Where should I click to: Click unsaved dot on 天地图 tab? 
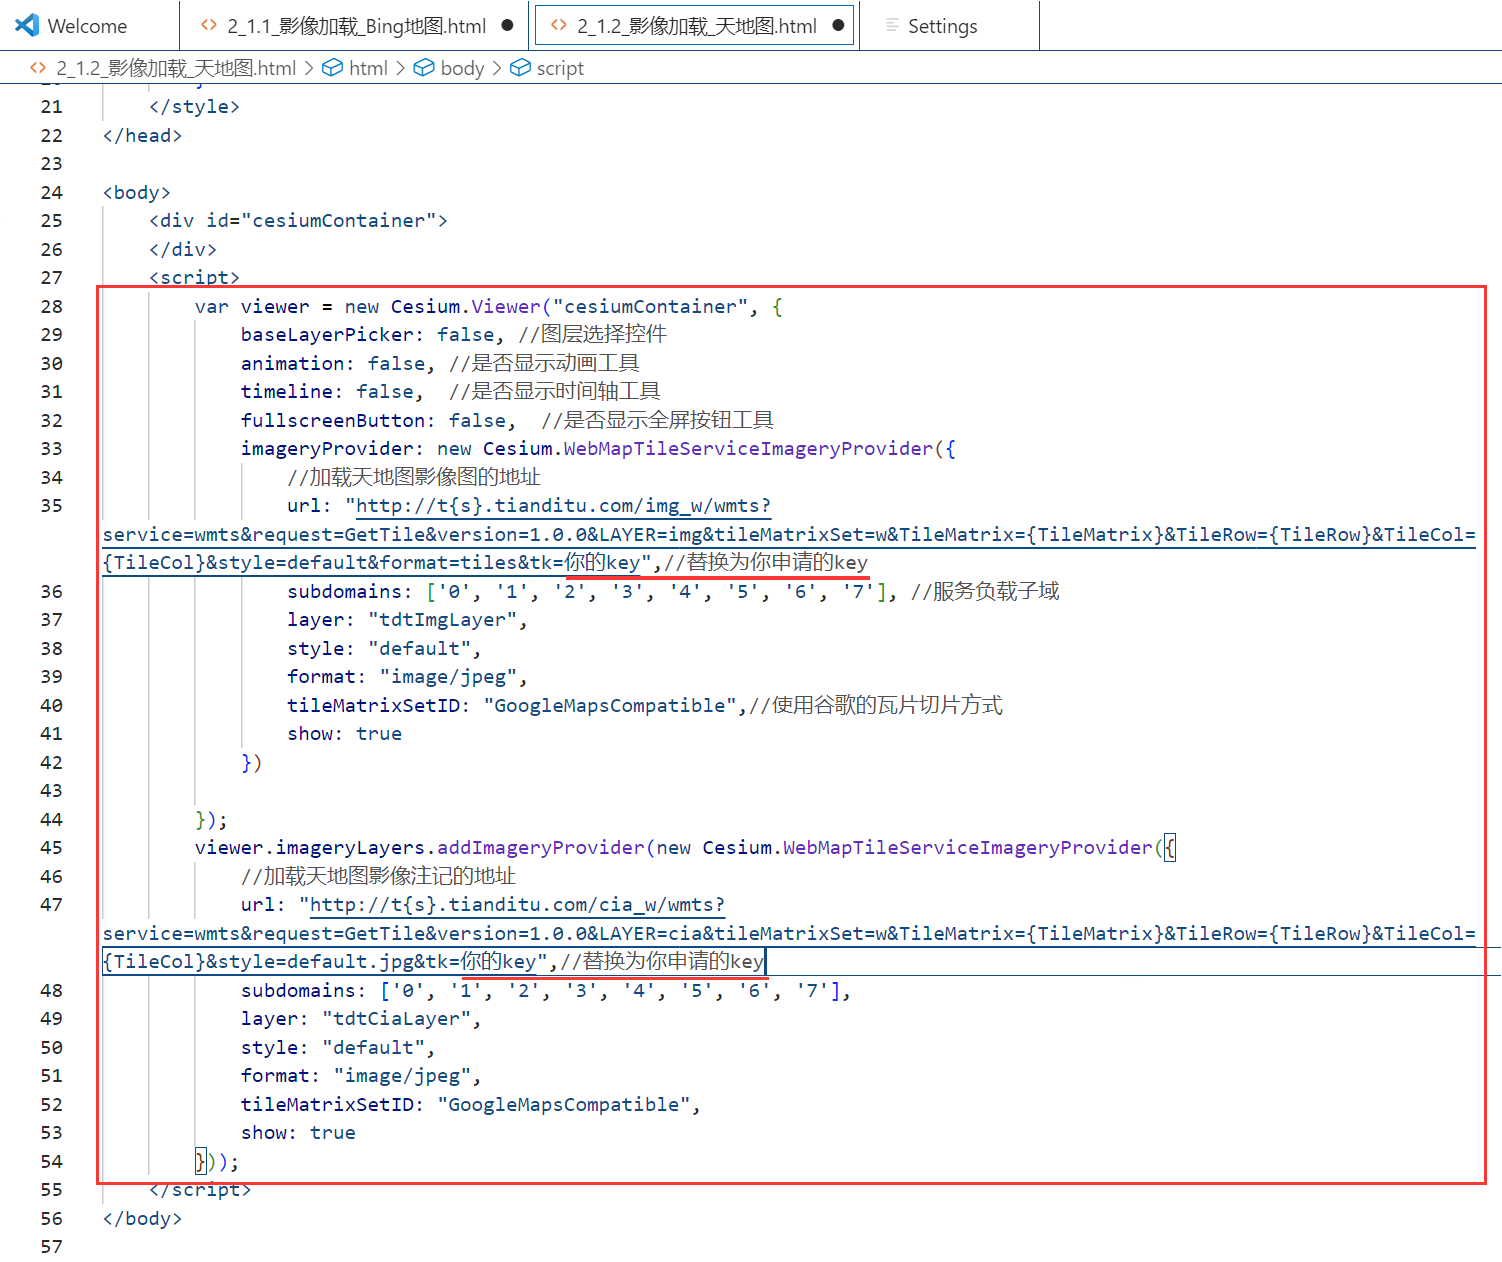[x=838, y=26]
